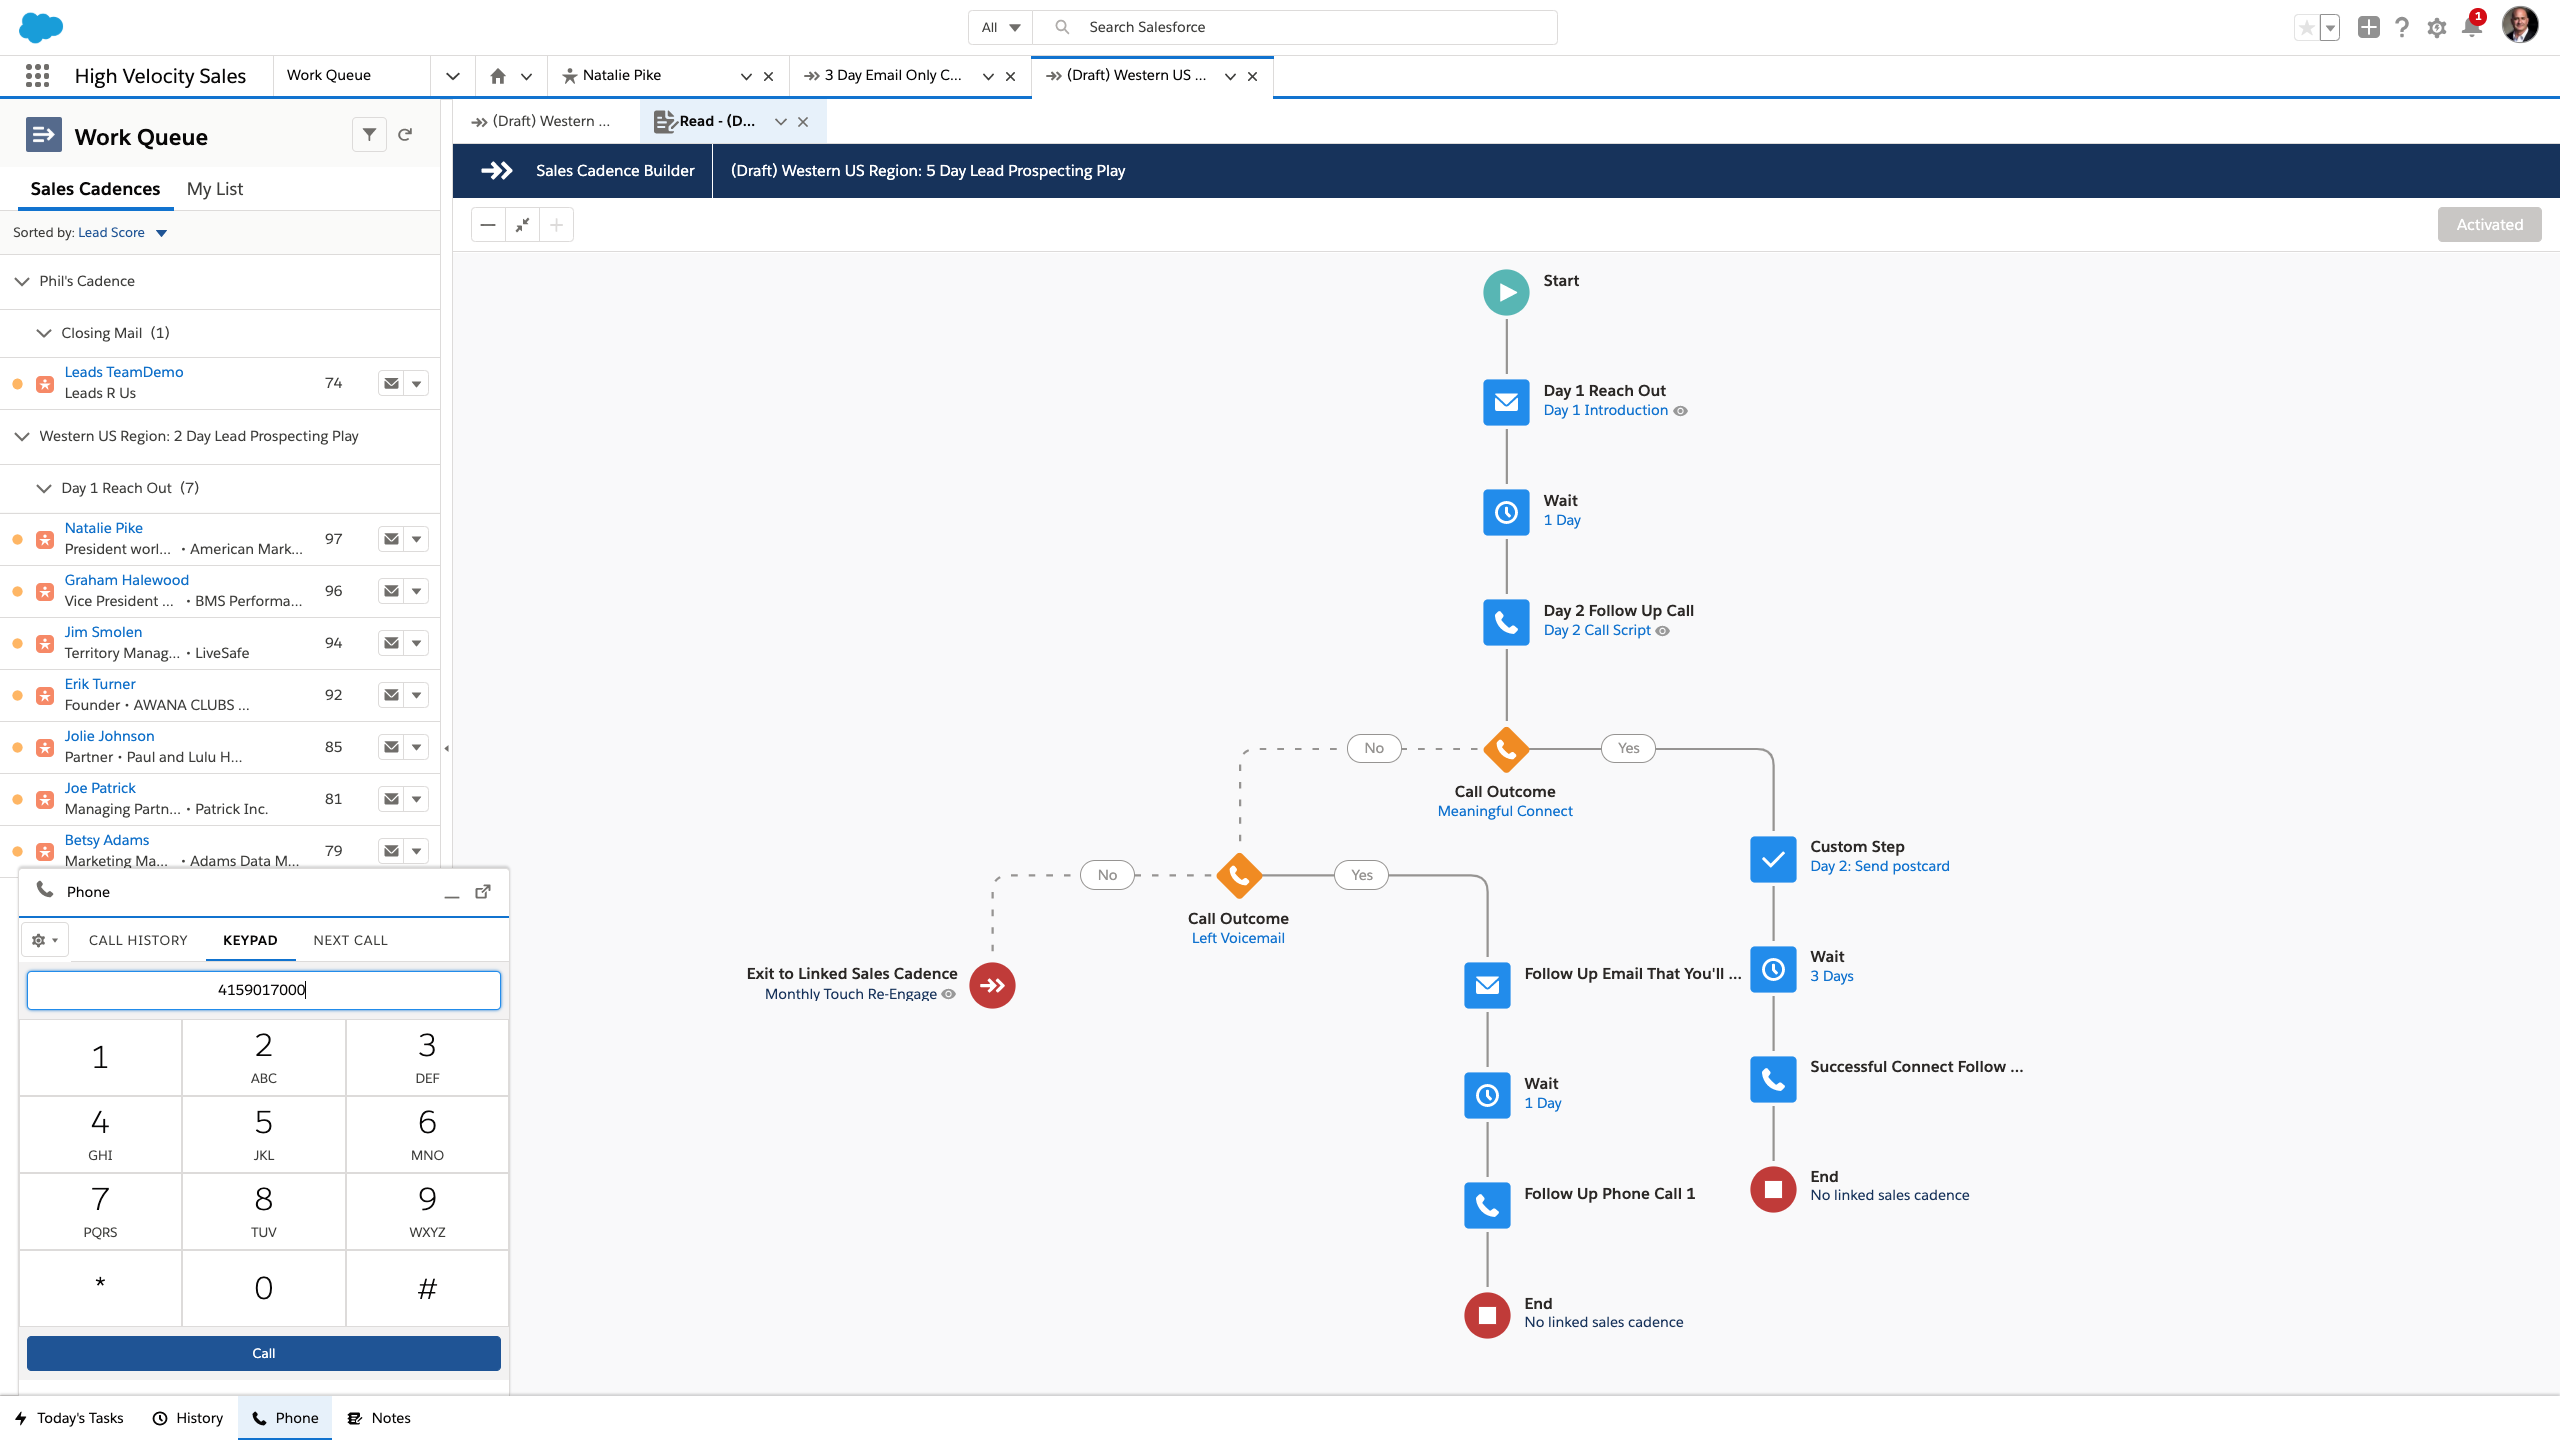Viewport: 2560px width, 1440px height.
Task: Click the phone icon in the softphone panel
Action: [42, 890]
